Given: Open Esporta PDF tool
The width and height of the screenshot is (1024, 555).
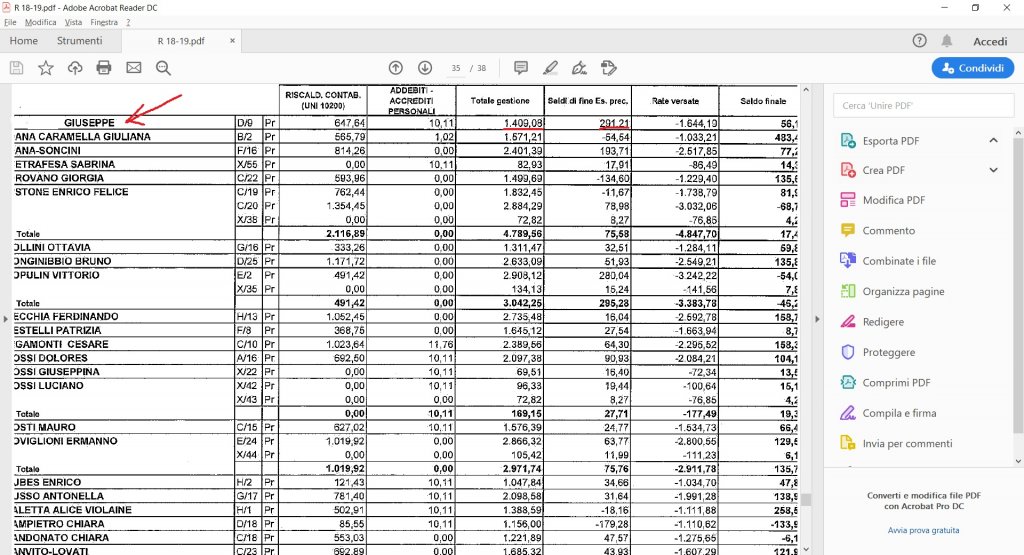Looking at the screenshot, I should 891,140.
